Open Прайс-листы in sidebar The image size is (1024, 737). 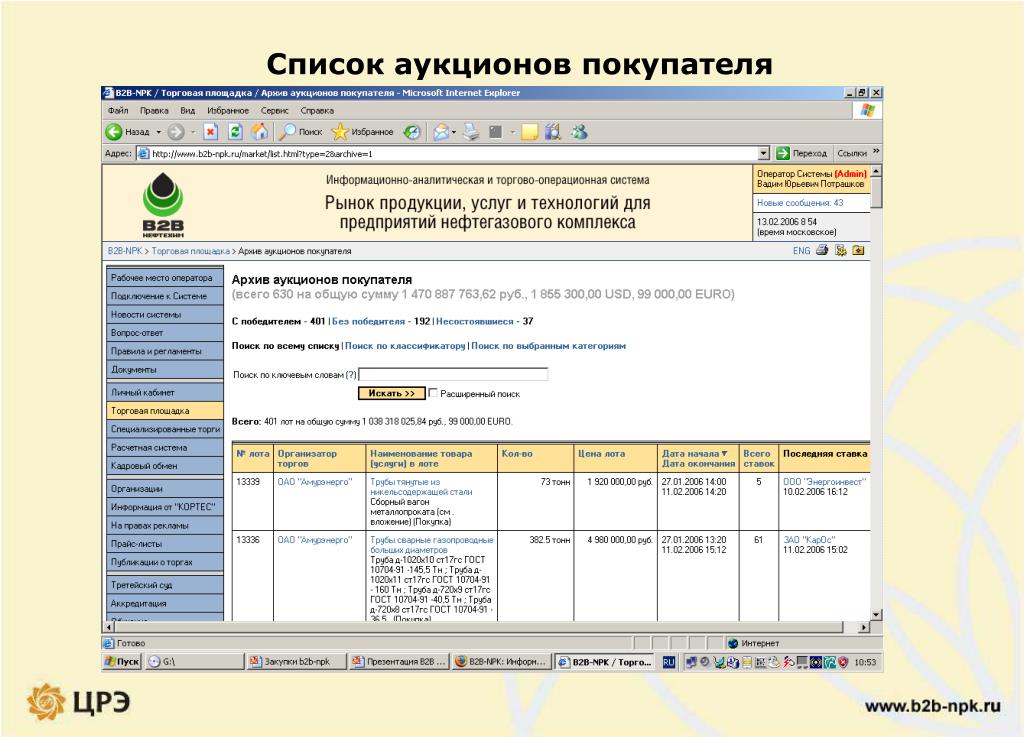[x=165, y=543]
